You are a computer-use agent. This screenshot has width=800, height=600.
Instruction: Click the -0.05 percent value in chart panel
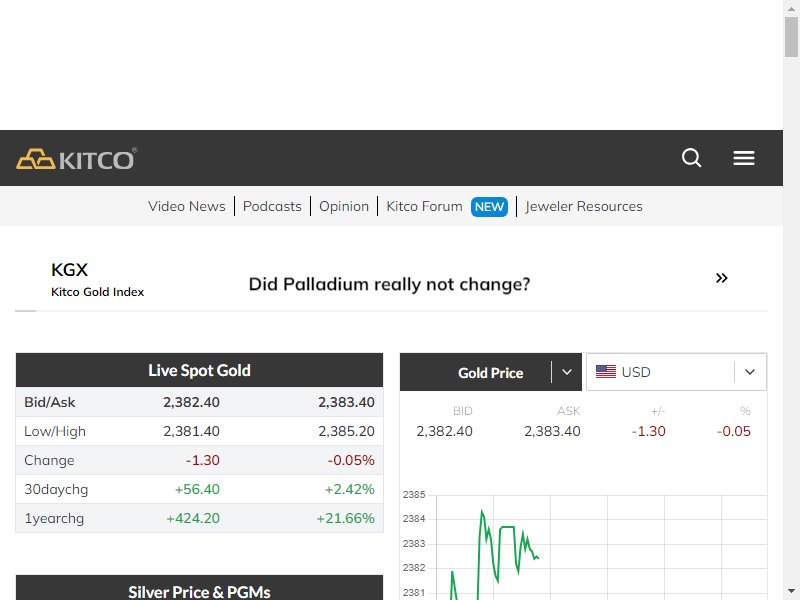pyautogui.click(x=734, y=431)
